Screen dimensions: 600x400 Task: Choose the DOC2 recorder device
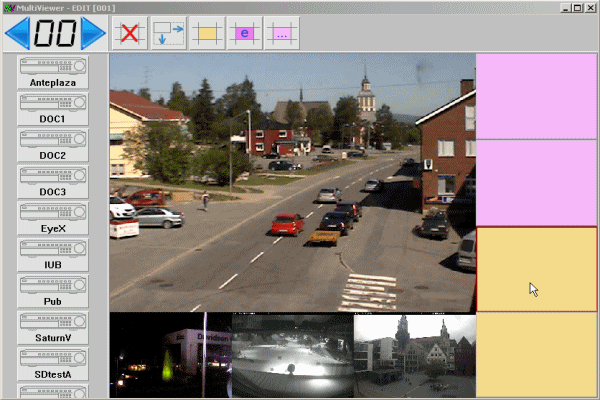pyautogui.click(x=53, y=145)
